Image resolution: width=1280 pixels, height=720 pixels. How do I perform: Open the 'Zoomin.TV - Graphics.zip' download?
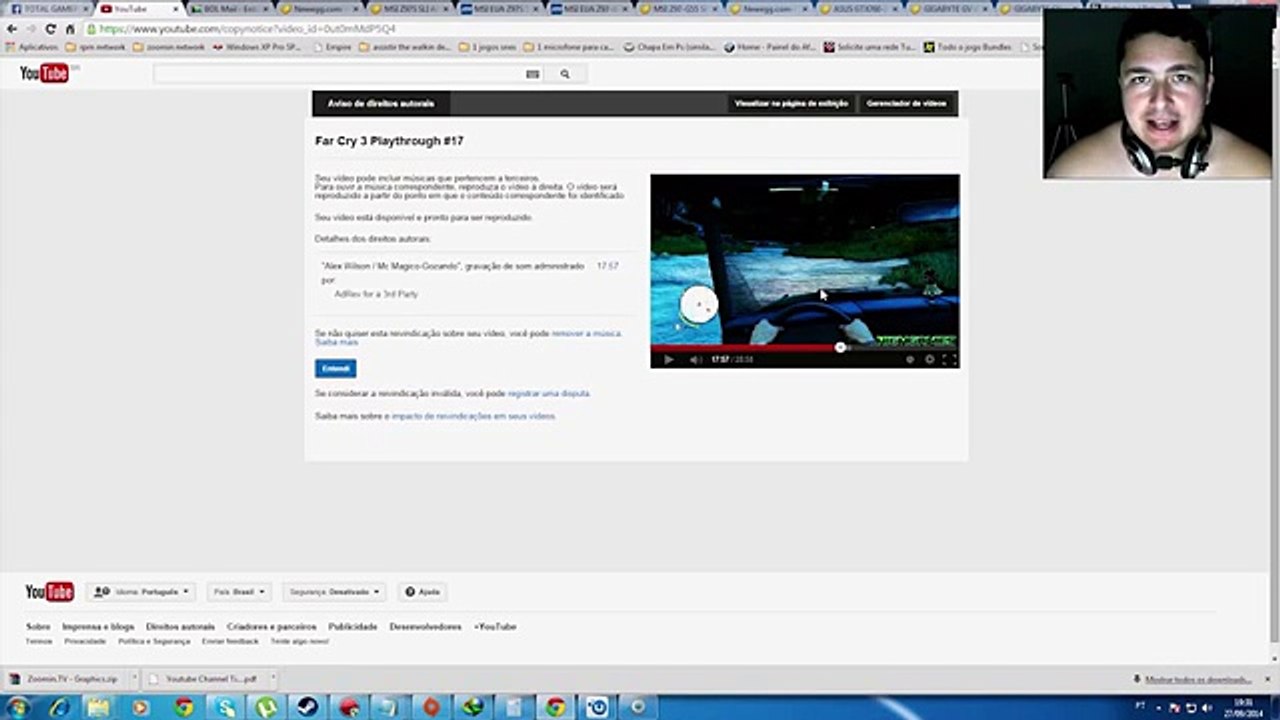(x=65, y=679)
